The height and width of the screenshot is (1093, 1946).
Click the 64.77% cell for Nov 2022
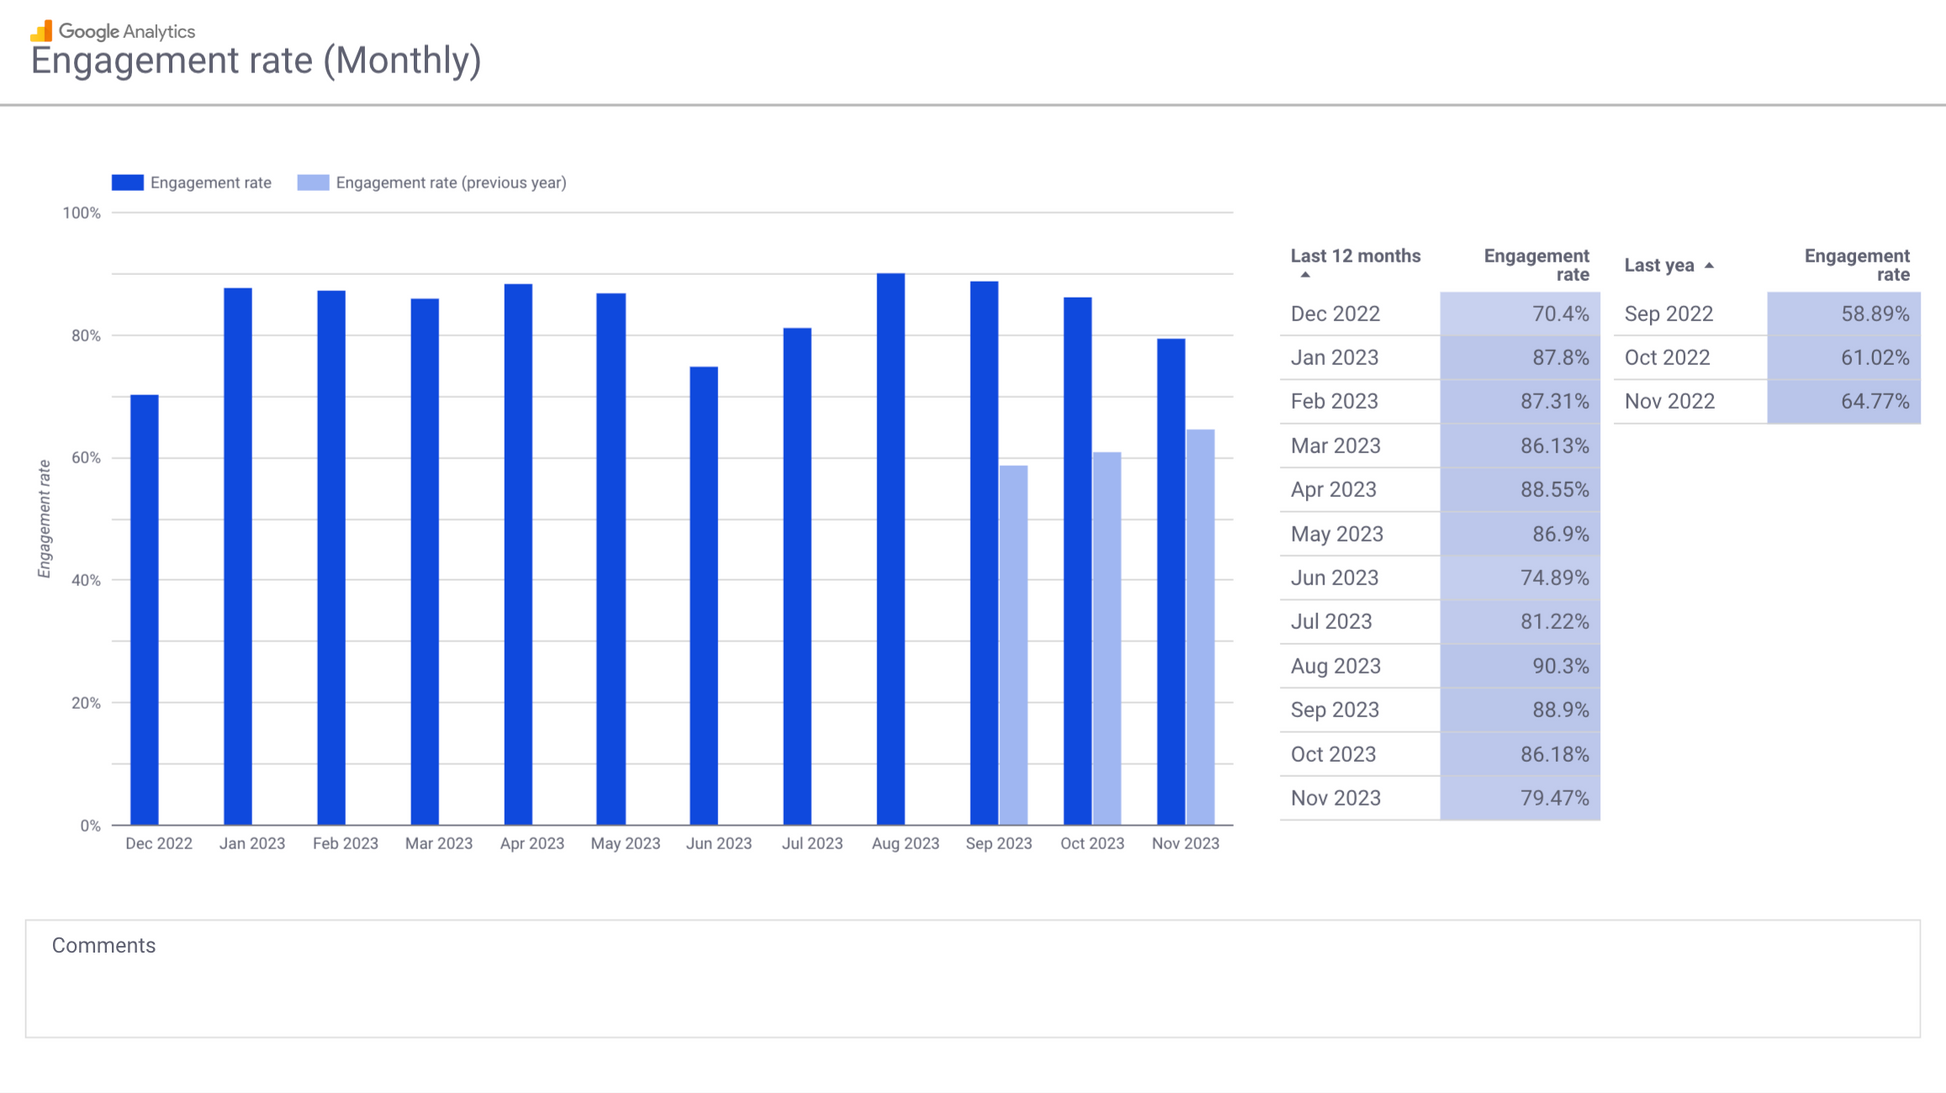pos(1844,402)
